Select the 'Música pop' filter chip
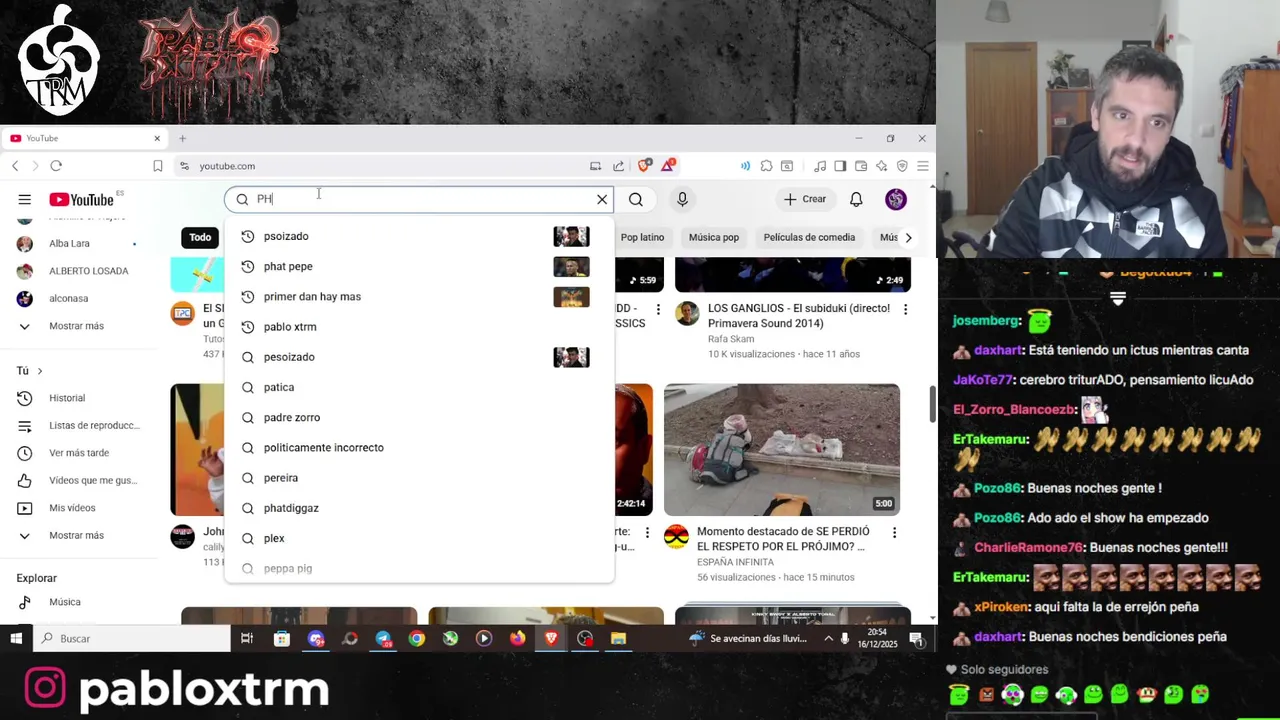This screenshot has height=720, width=1280. pyautogui.click(x=713, y=237)
